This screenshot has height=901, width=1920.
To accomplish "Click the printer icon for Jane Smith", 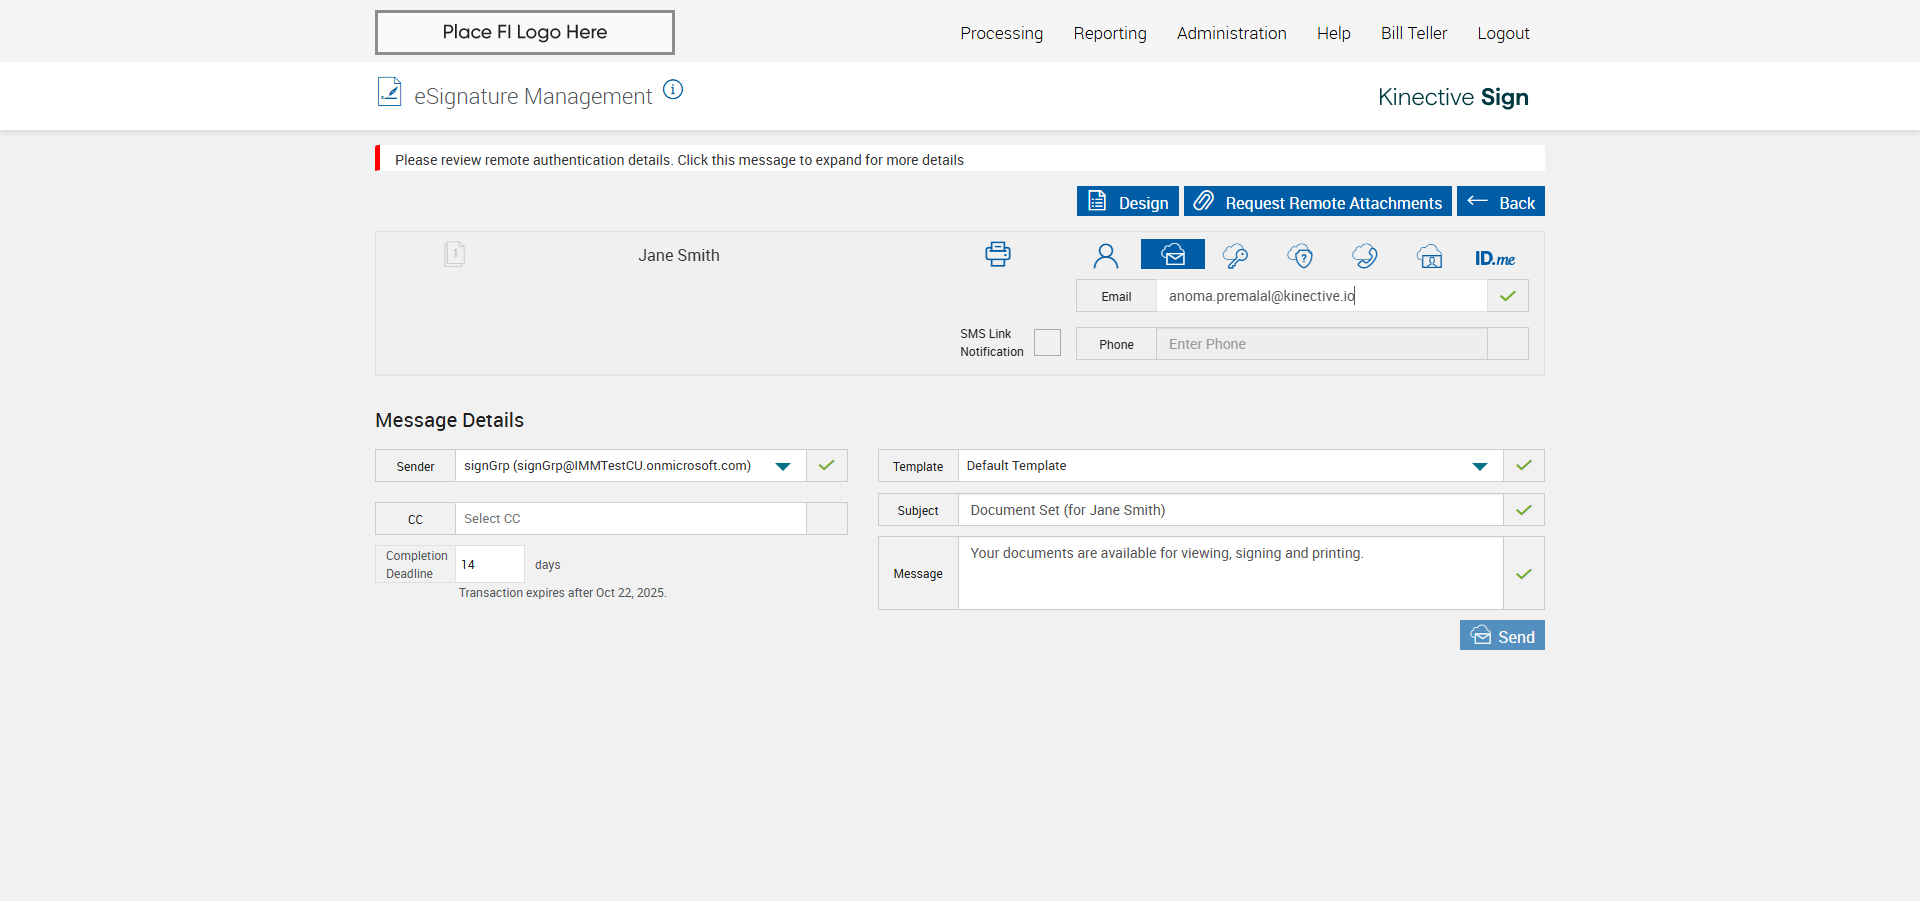I will click(997, 254).
